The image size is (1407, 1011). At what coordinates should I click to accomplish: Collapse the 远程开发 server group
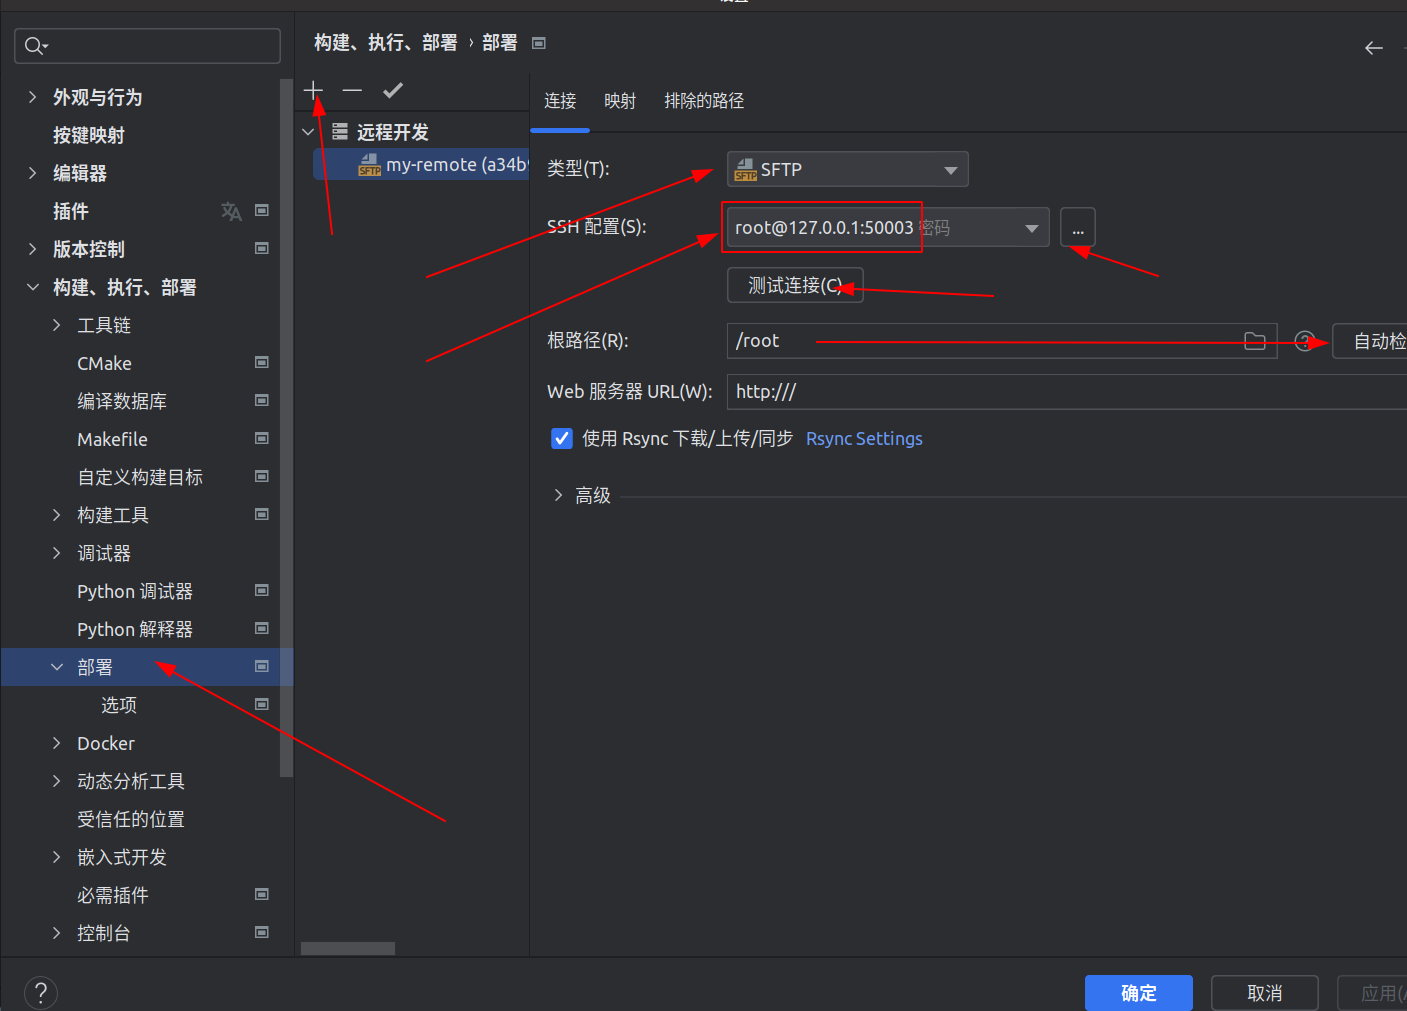click(308, 132)
